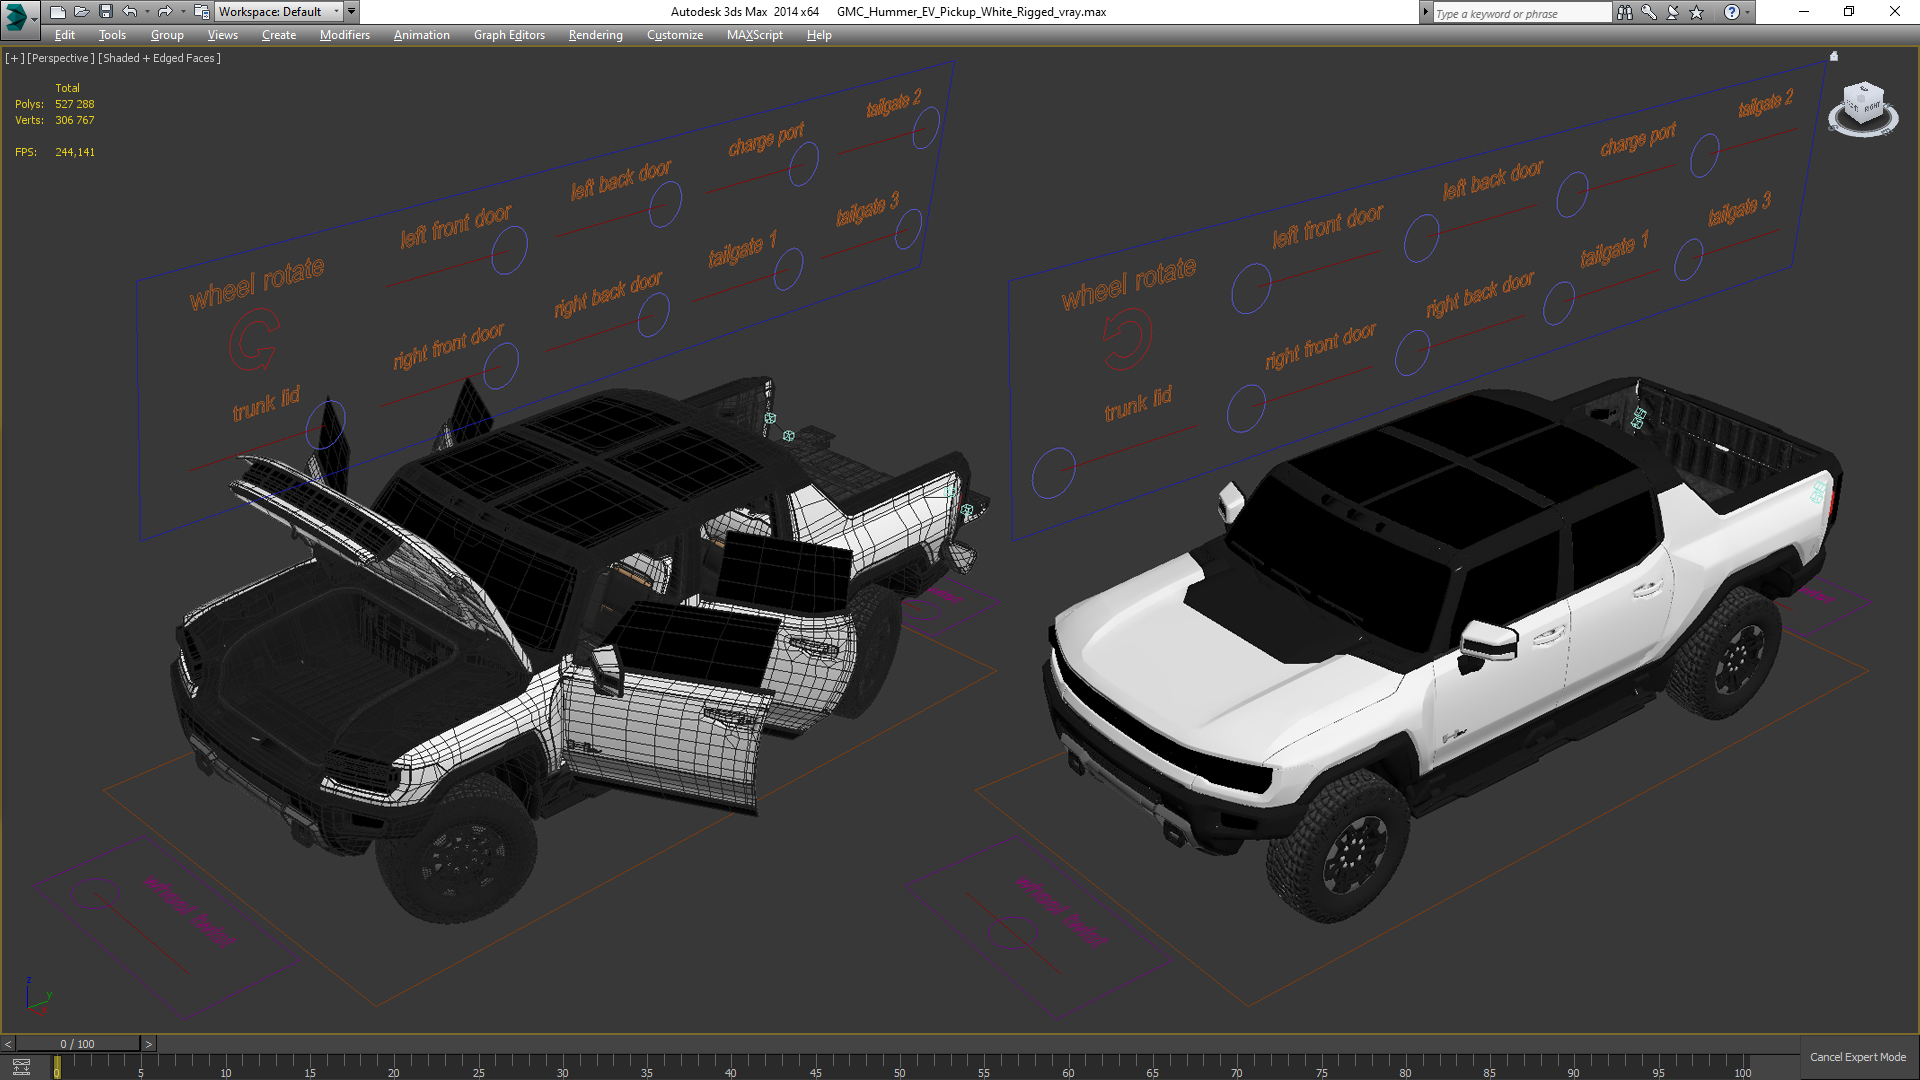Click the Undo arrow icon
The height and width of the screenshot is (1080, 1920).
(x=130, y=12)
